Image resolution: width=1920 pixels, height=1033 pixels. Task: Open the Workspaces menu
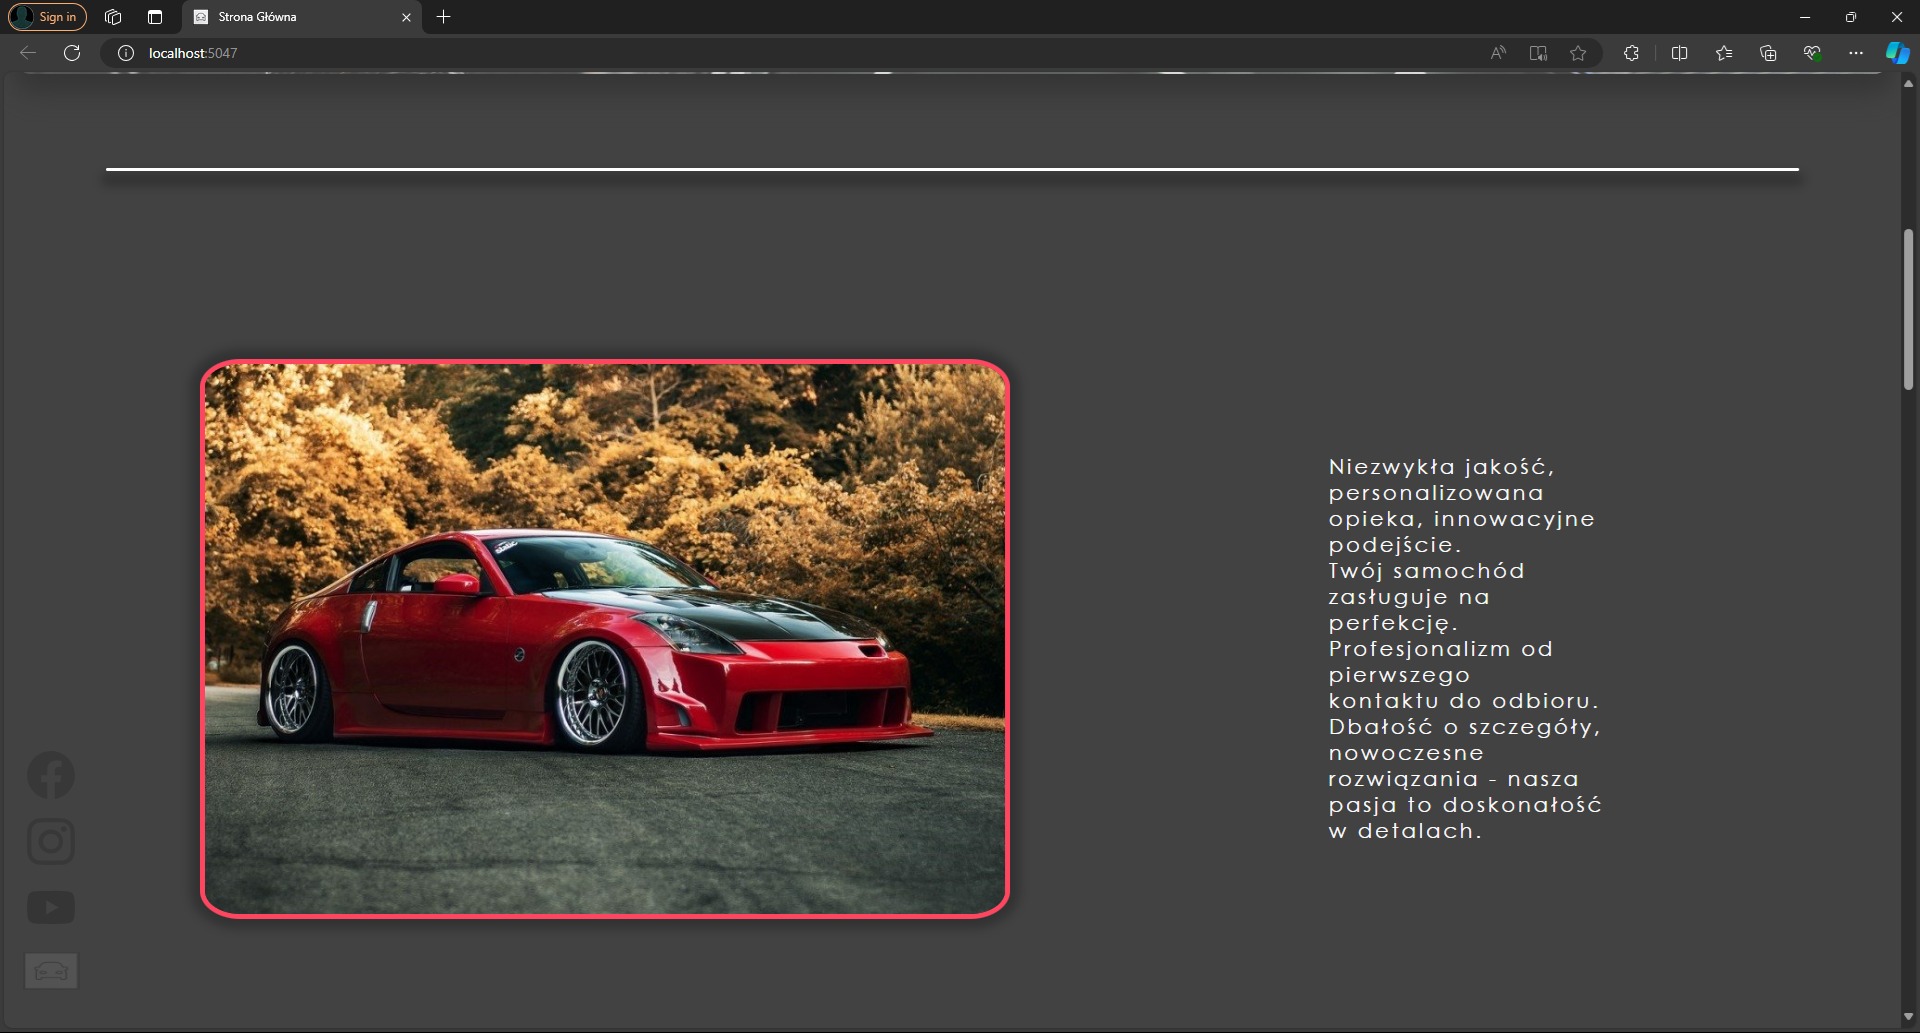coord(113,17)
